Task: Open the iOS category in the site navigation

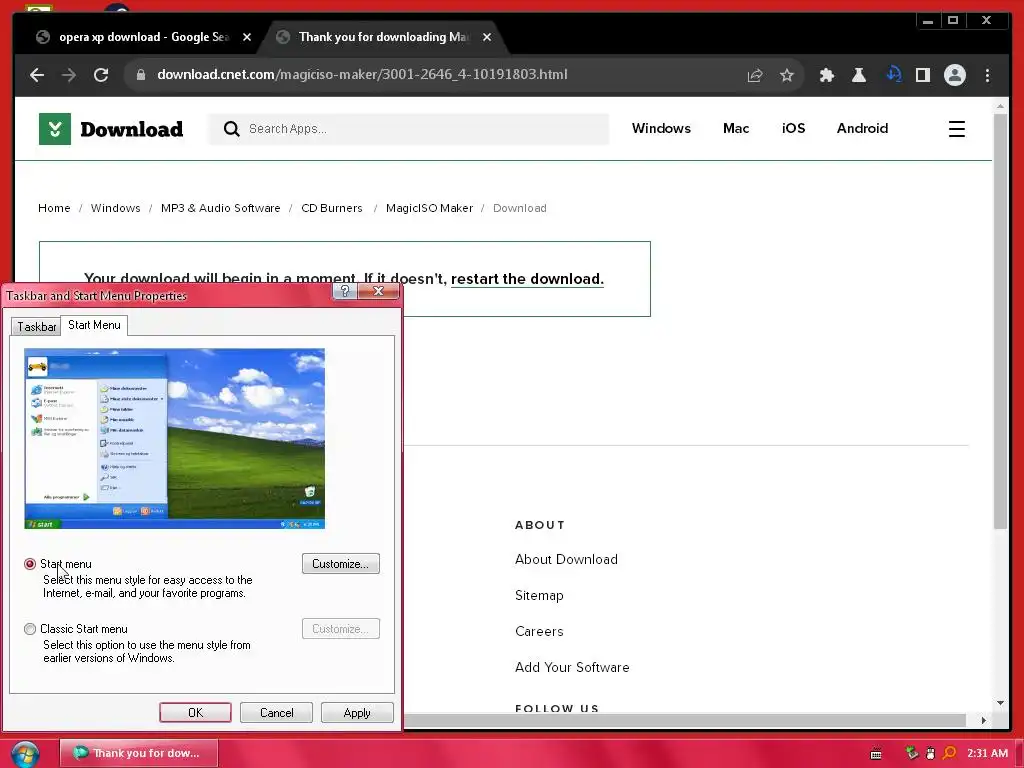Action: click(x=793, y=129)
